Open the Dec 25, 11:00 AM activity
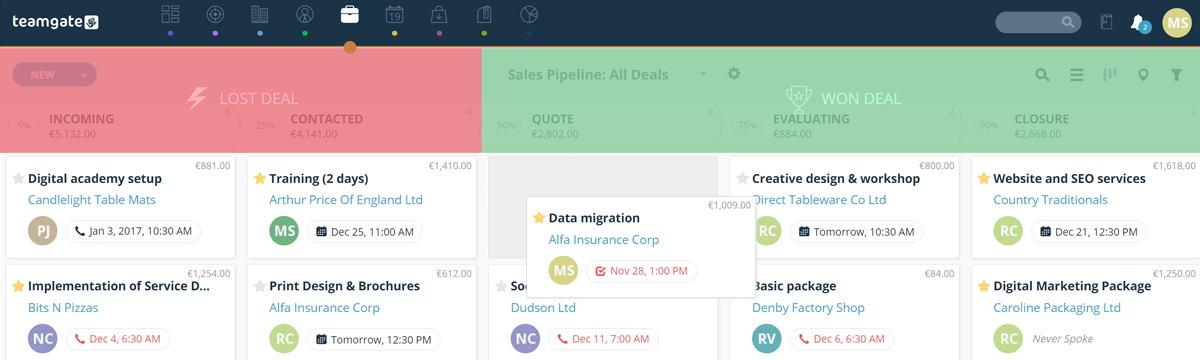This screenshot has width=1200, height=360. [x=365, y=231]
